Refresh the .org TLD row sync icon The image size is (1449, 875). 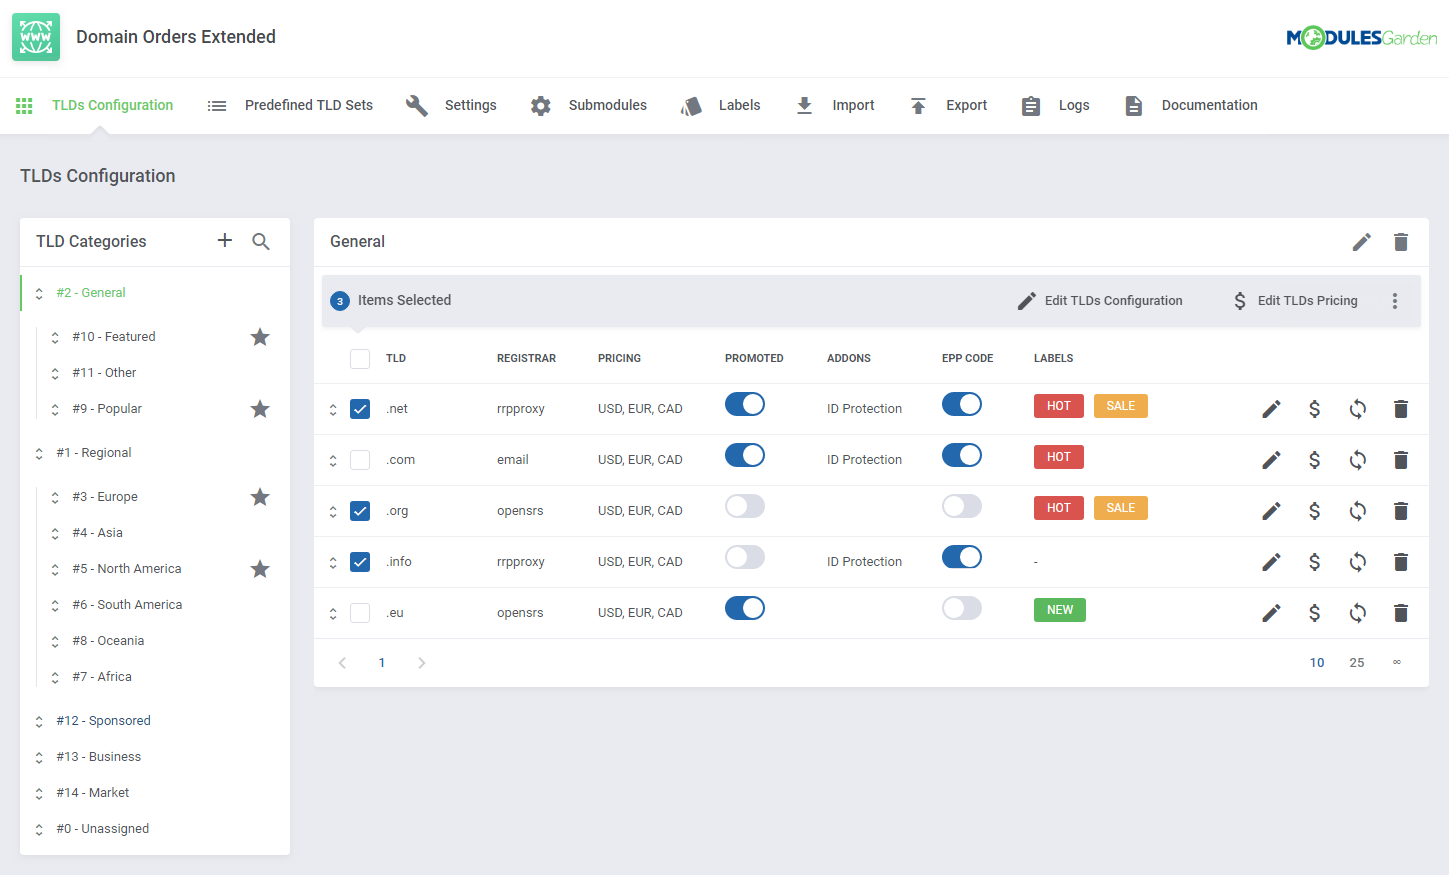point(1357,511)
